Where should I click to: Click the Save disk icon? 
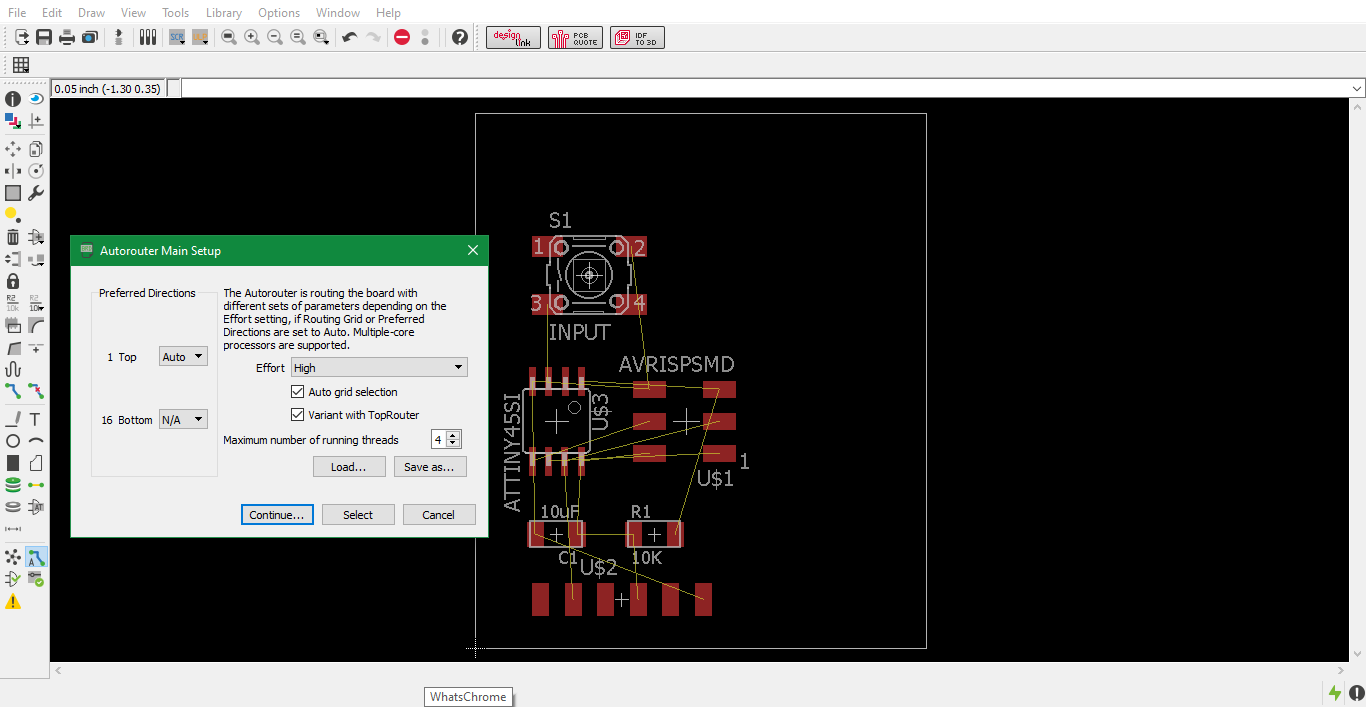point(44,37)
